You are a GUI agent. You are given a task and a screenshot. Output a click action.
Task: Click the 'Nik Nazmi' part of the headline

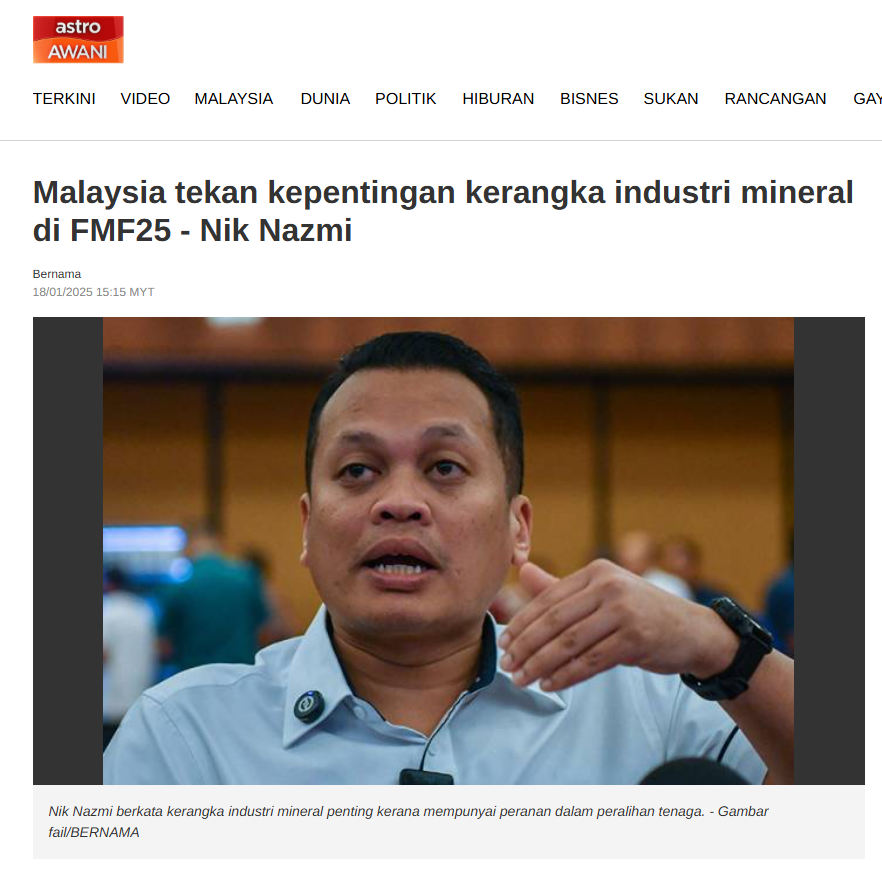276,230
